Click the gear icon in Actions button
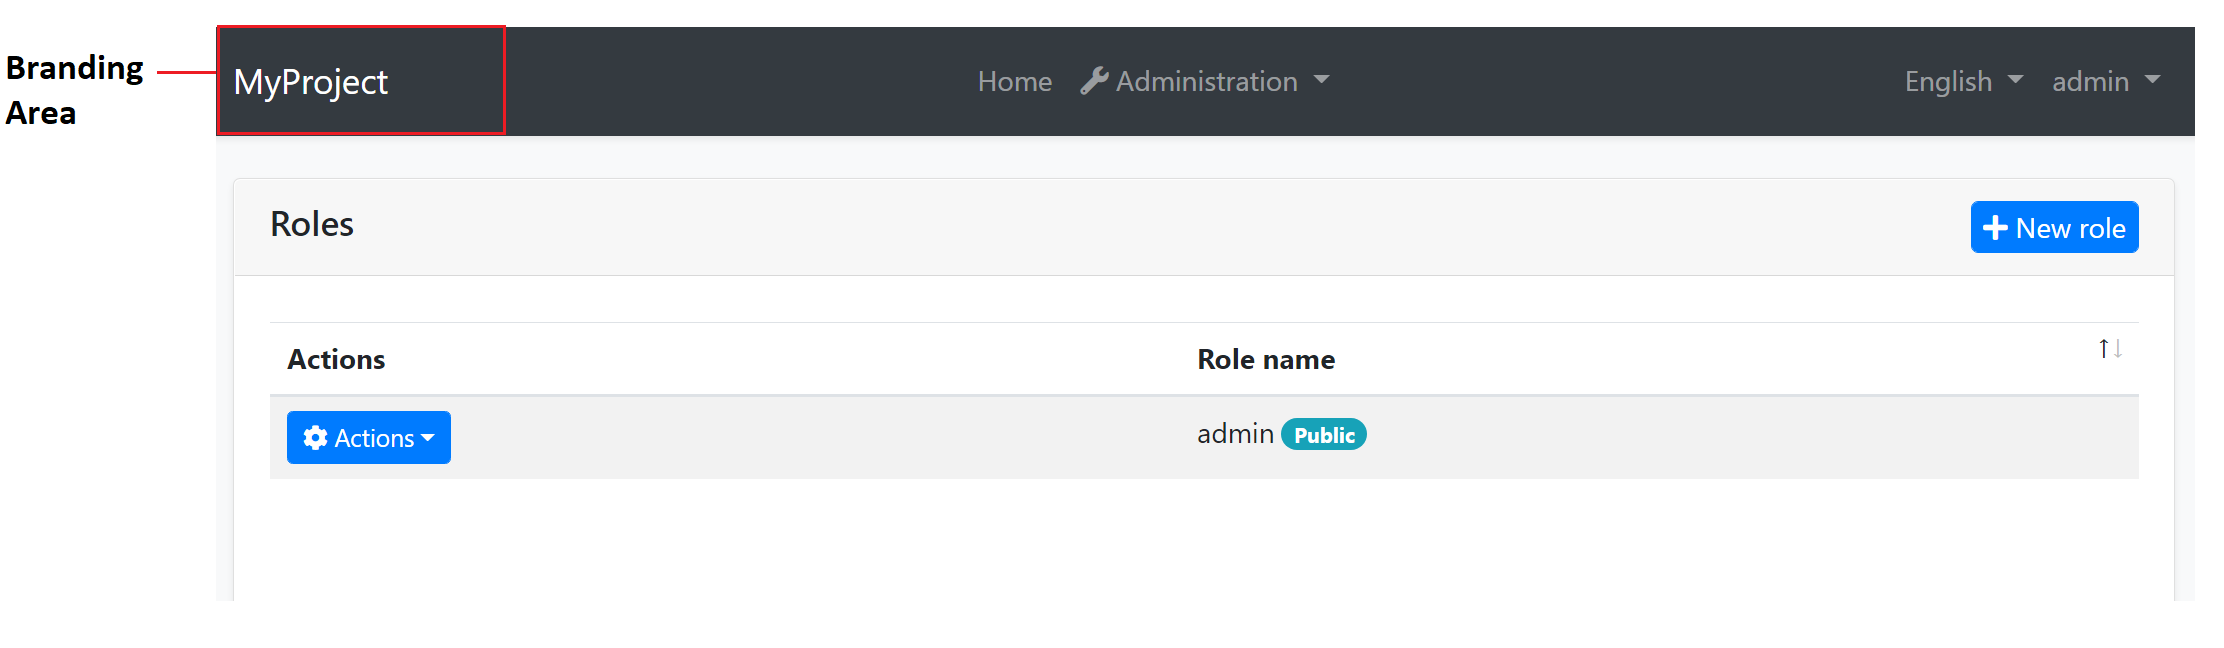The height and width of the screenshot is (648, 2224). click(x=315, y=438)
